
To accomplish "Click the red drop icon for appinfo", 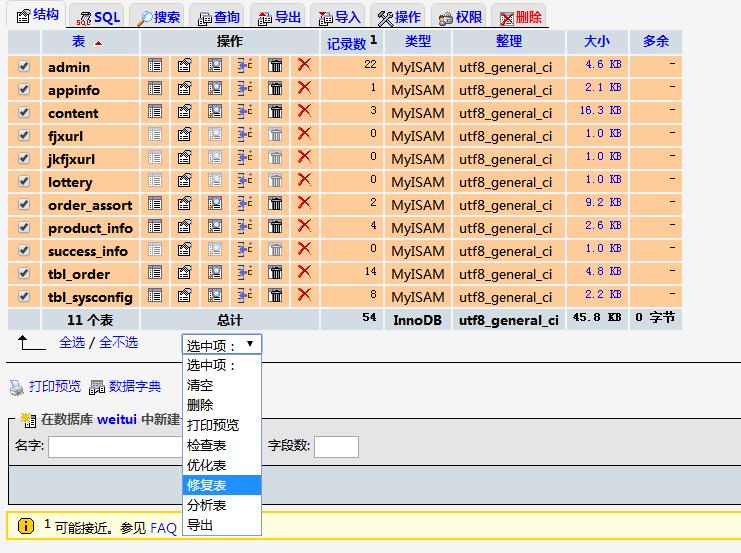I will [x=304, y=88].
